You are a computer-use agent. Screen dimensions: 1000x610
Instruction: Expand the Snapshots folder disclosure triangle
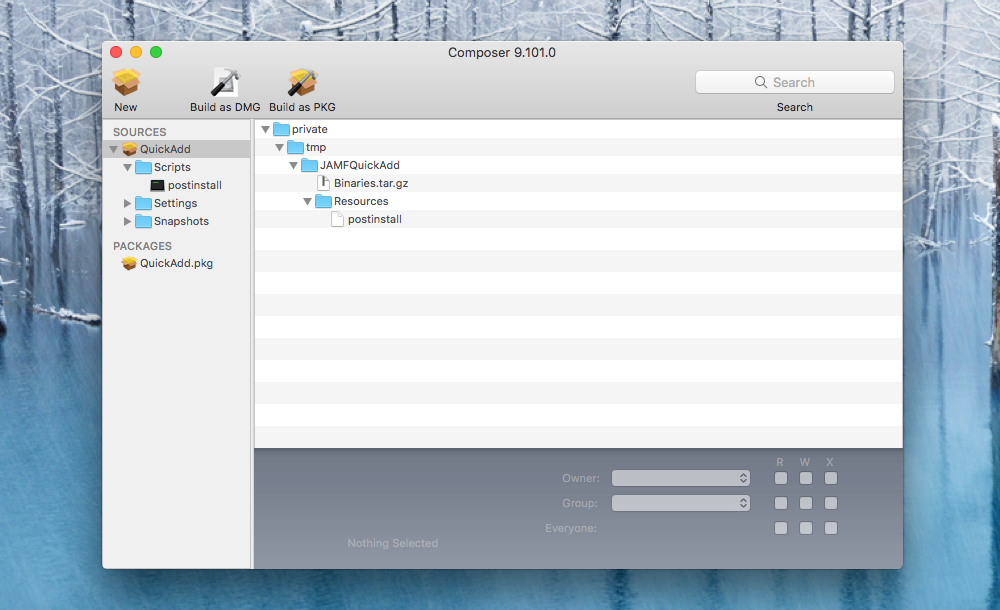(x=127, y=222)
